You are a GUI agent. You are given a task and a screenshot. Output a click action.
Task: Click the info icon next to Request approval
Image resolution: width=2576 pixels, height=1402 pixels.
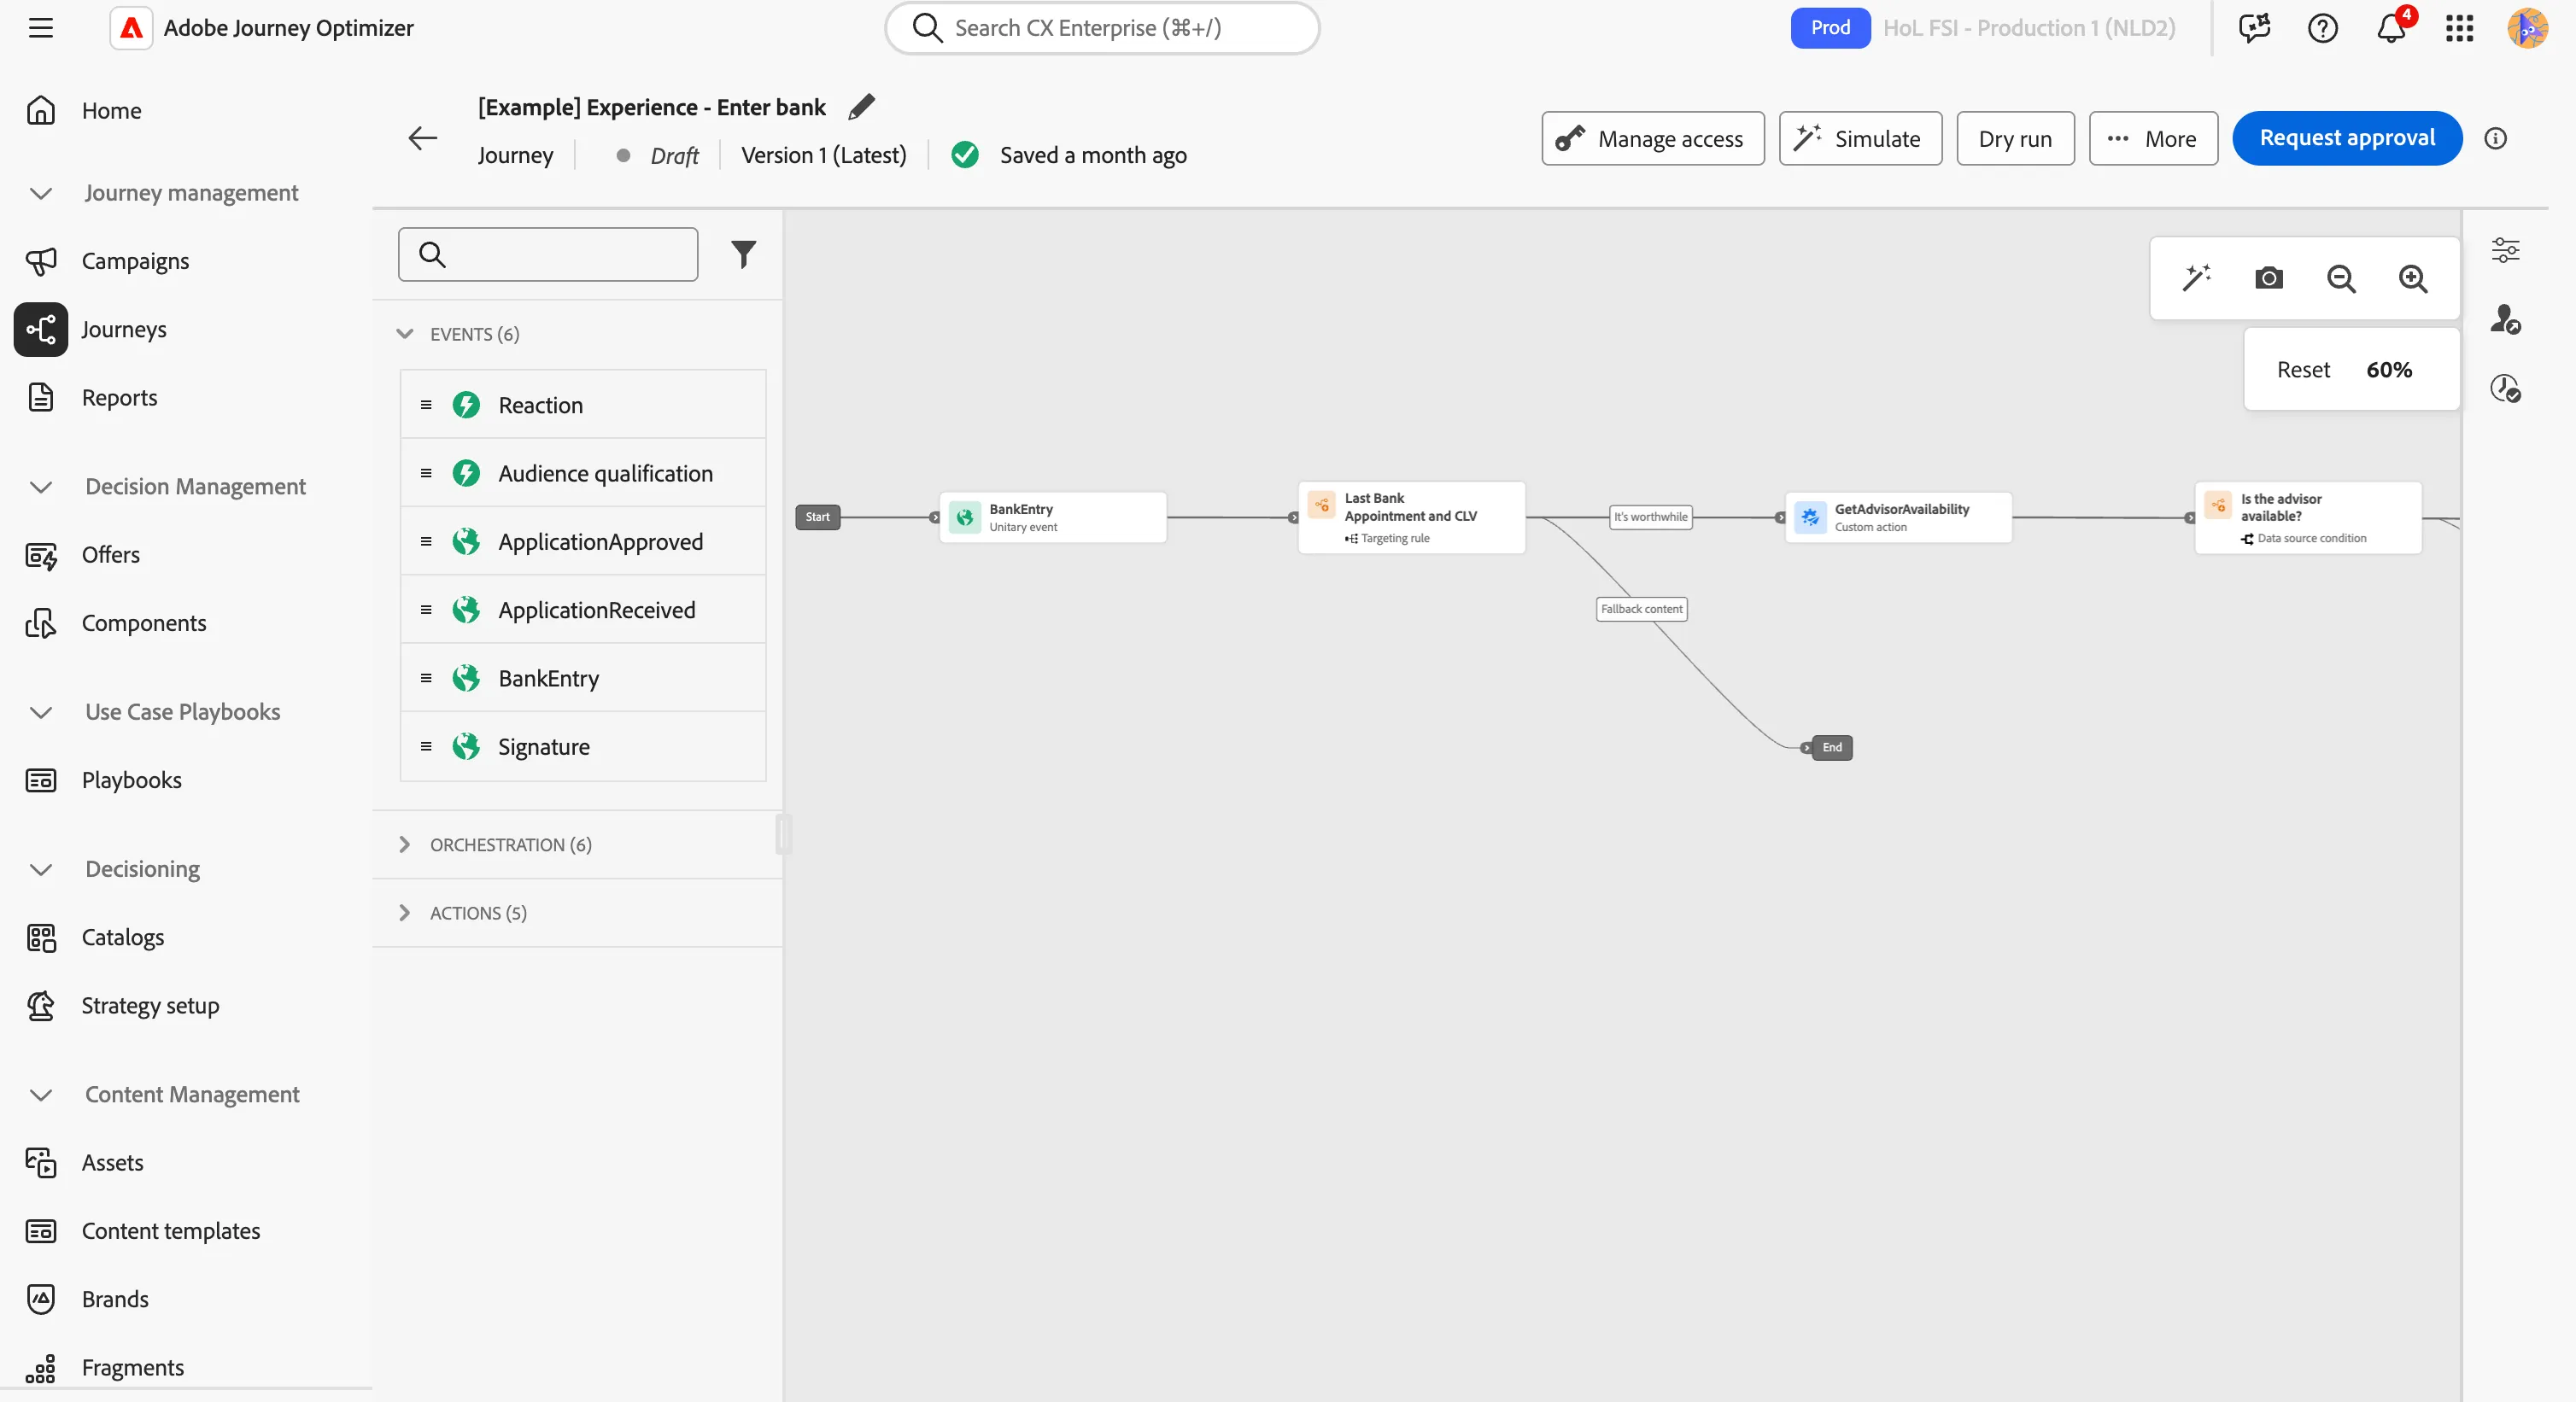[2495, 138]
